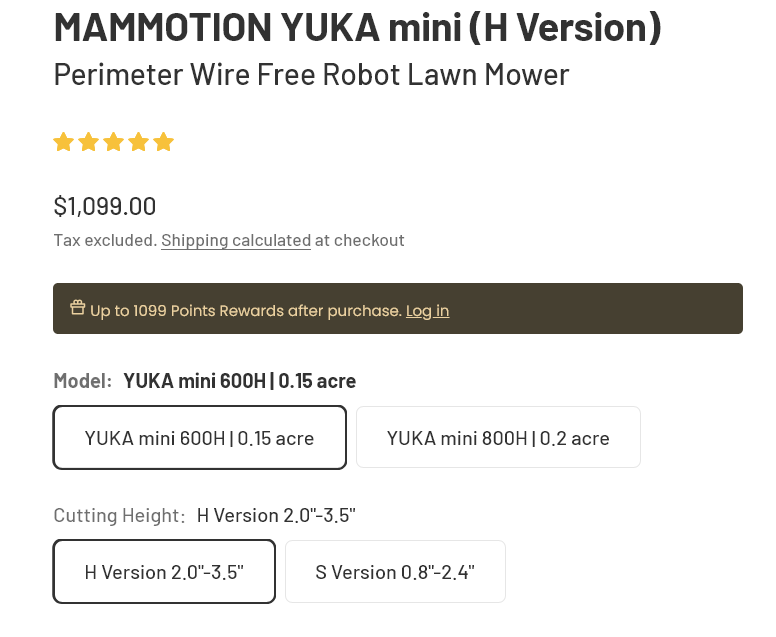This screenshot has height=637, width=776.
Task: Choose S Version 0.8"-2.4" cutting height
Action: click(x=395, y=572)
